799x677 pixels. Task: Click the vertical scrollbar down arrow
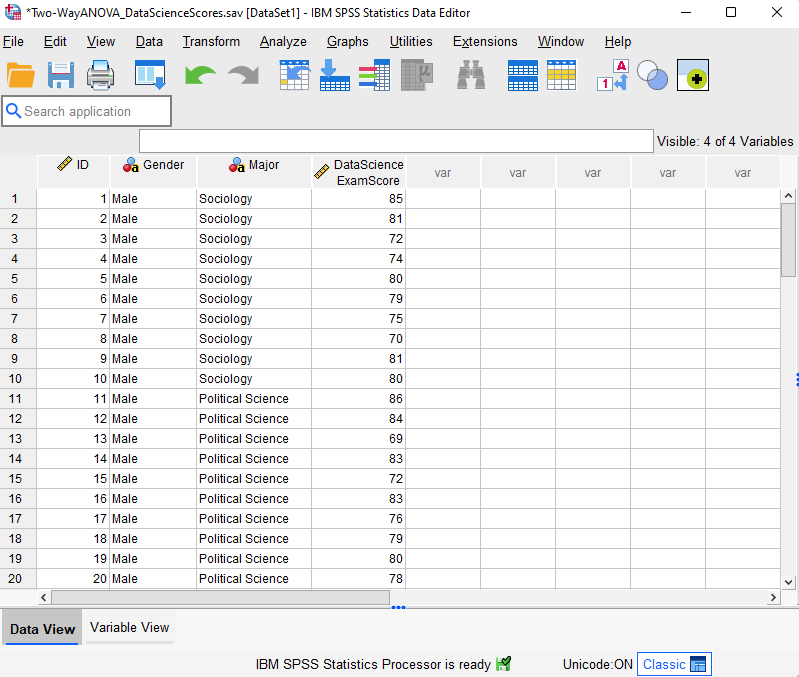tap(788, 582)
